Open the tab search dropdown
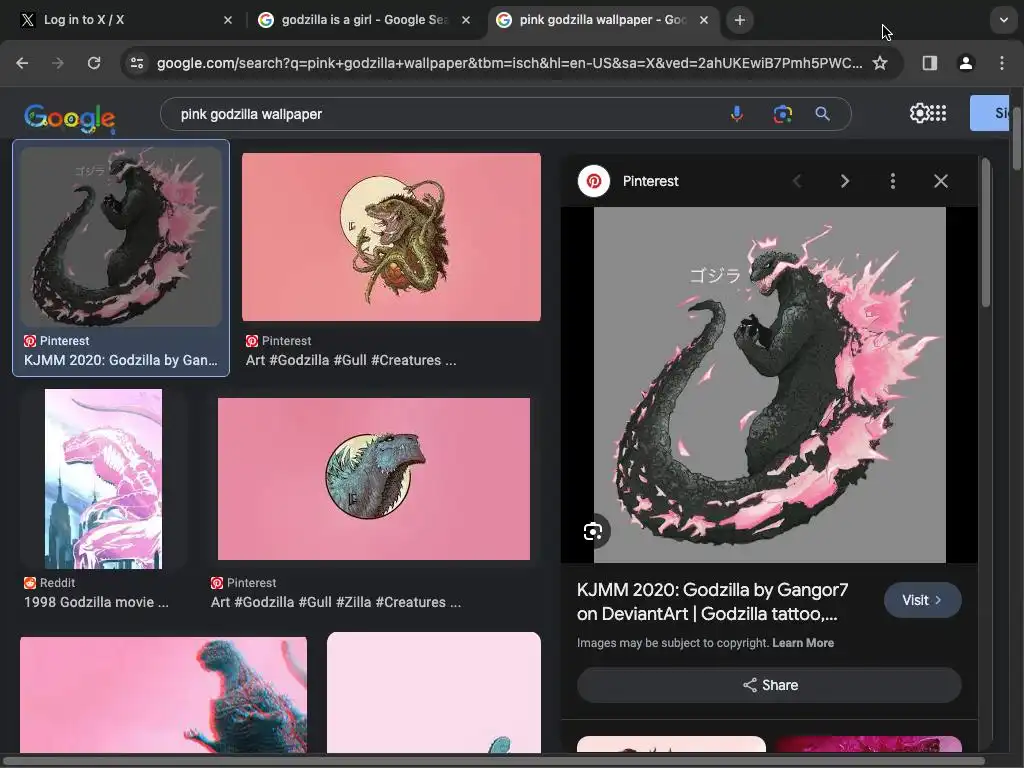The image size is (1024, 768). (1004, 20)
